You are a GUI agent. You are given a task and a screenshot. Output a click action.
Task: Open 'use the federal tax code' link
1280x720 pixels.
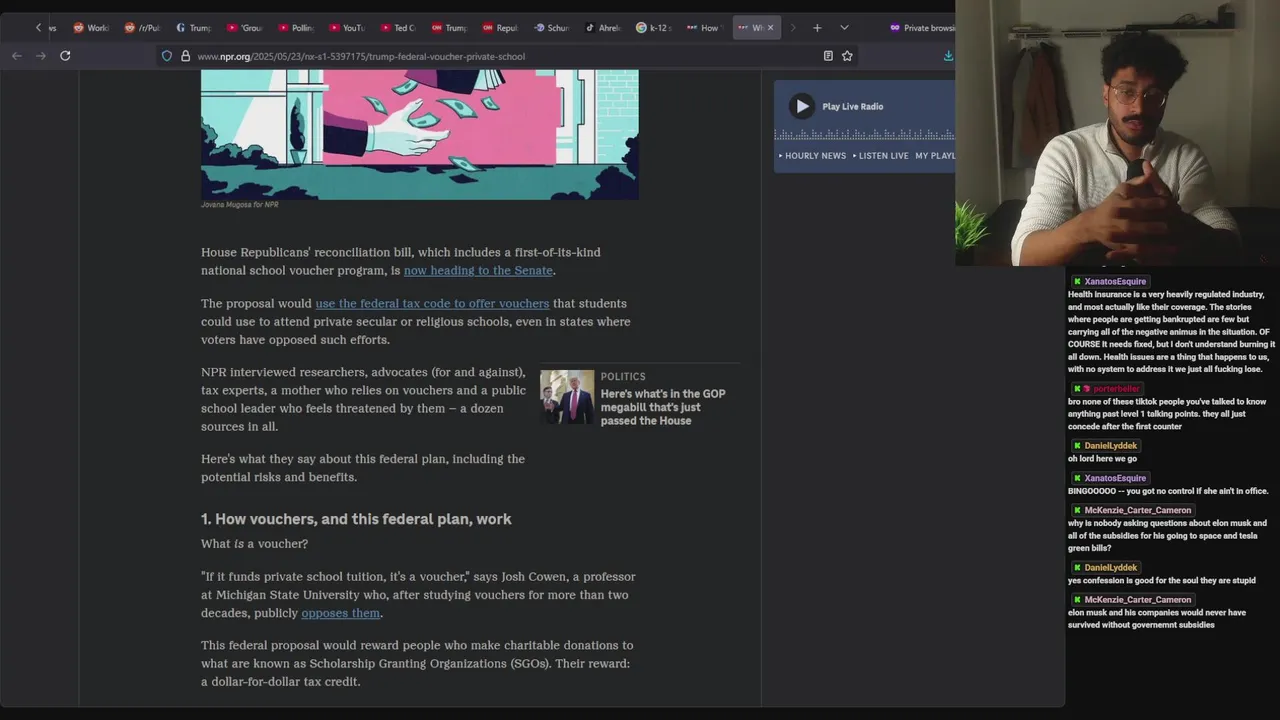point(432,303)
